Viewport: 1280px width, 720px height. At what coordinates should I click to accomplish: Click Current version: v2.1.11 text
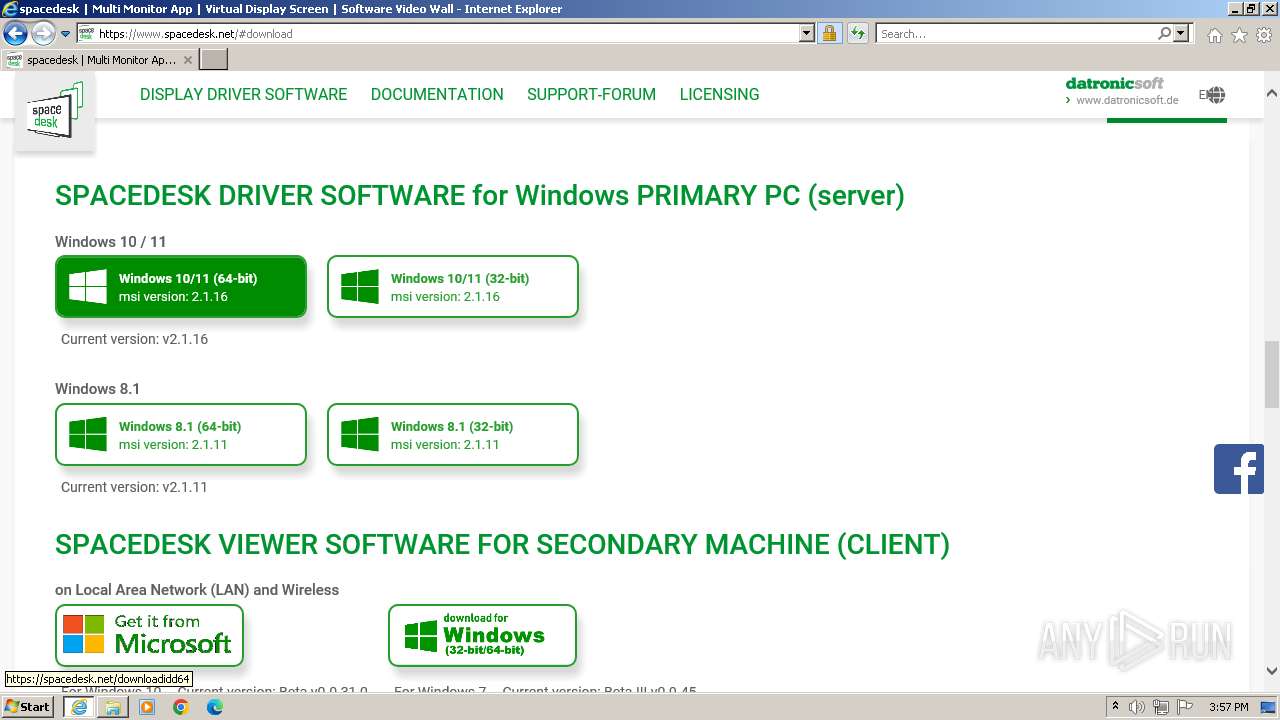pos(134,487)
